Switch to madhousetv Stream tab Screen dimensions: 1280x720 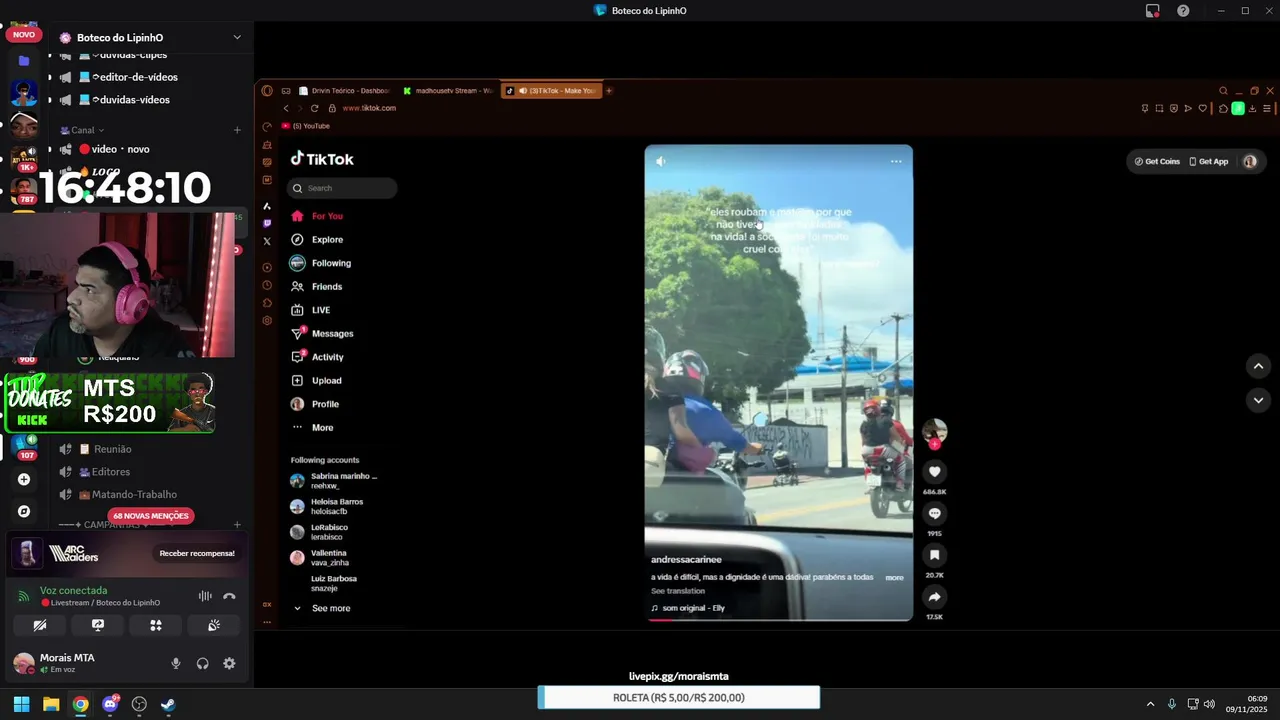(x=448, y=90)
